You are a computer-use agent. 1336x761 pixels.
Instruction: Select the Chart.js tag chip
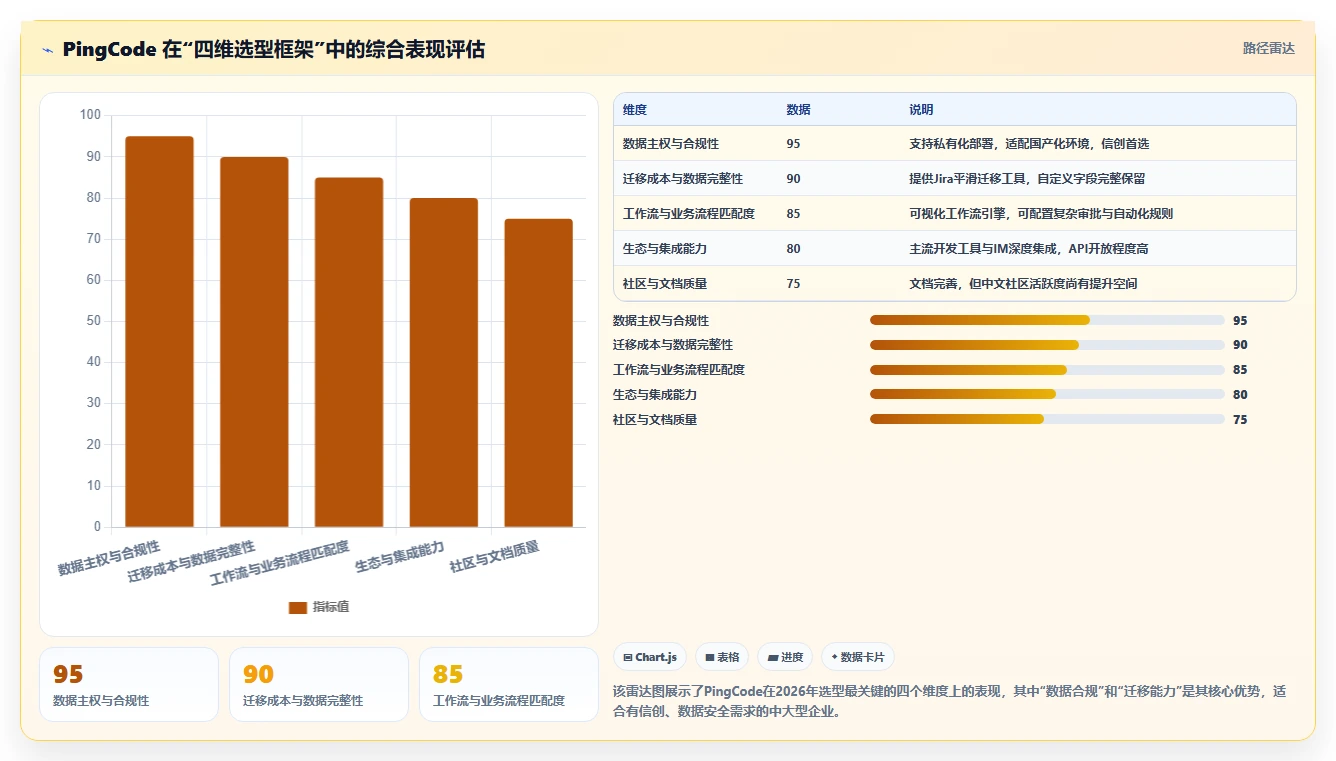(650, 657)
